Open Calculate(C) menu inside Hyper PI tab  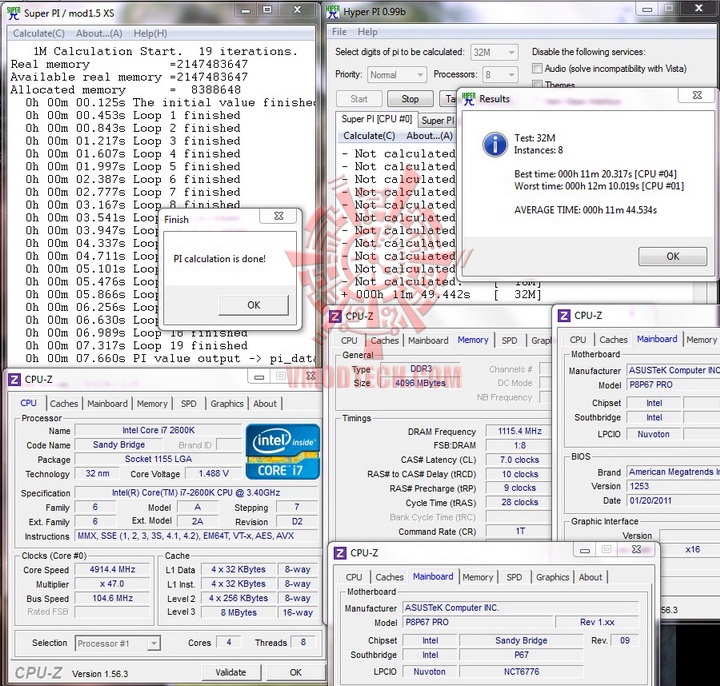pyautogui.click(x=369, y=136)
